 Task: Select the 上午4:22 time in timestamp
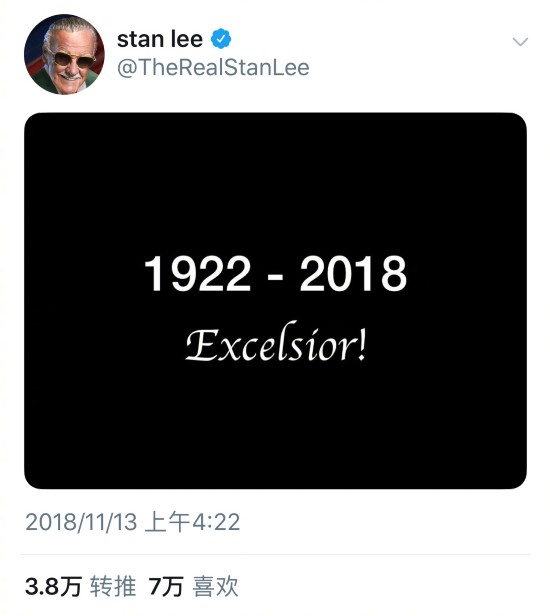click(x=192, y=522)
